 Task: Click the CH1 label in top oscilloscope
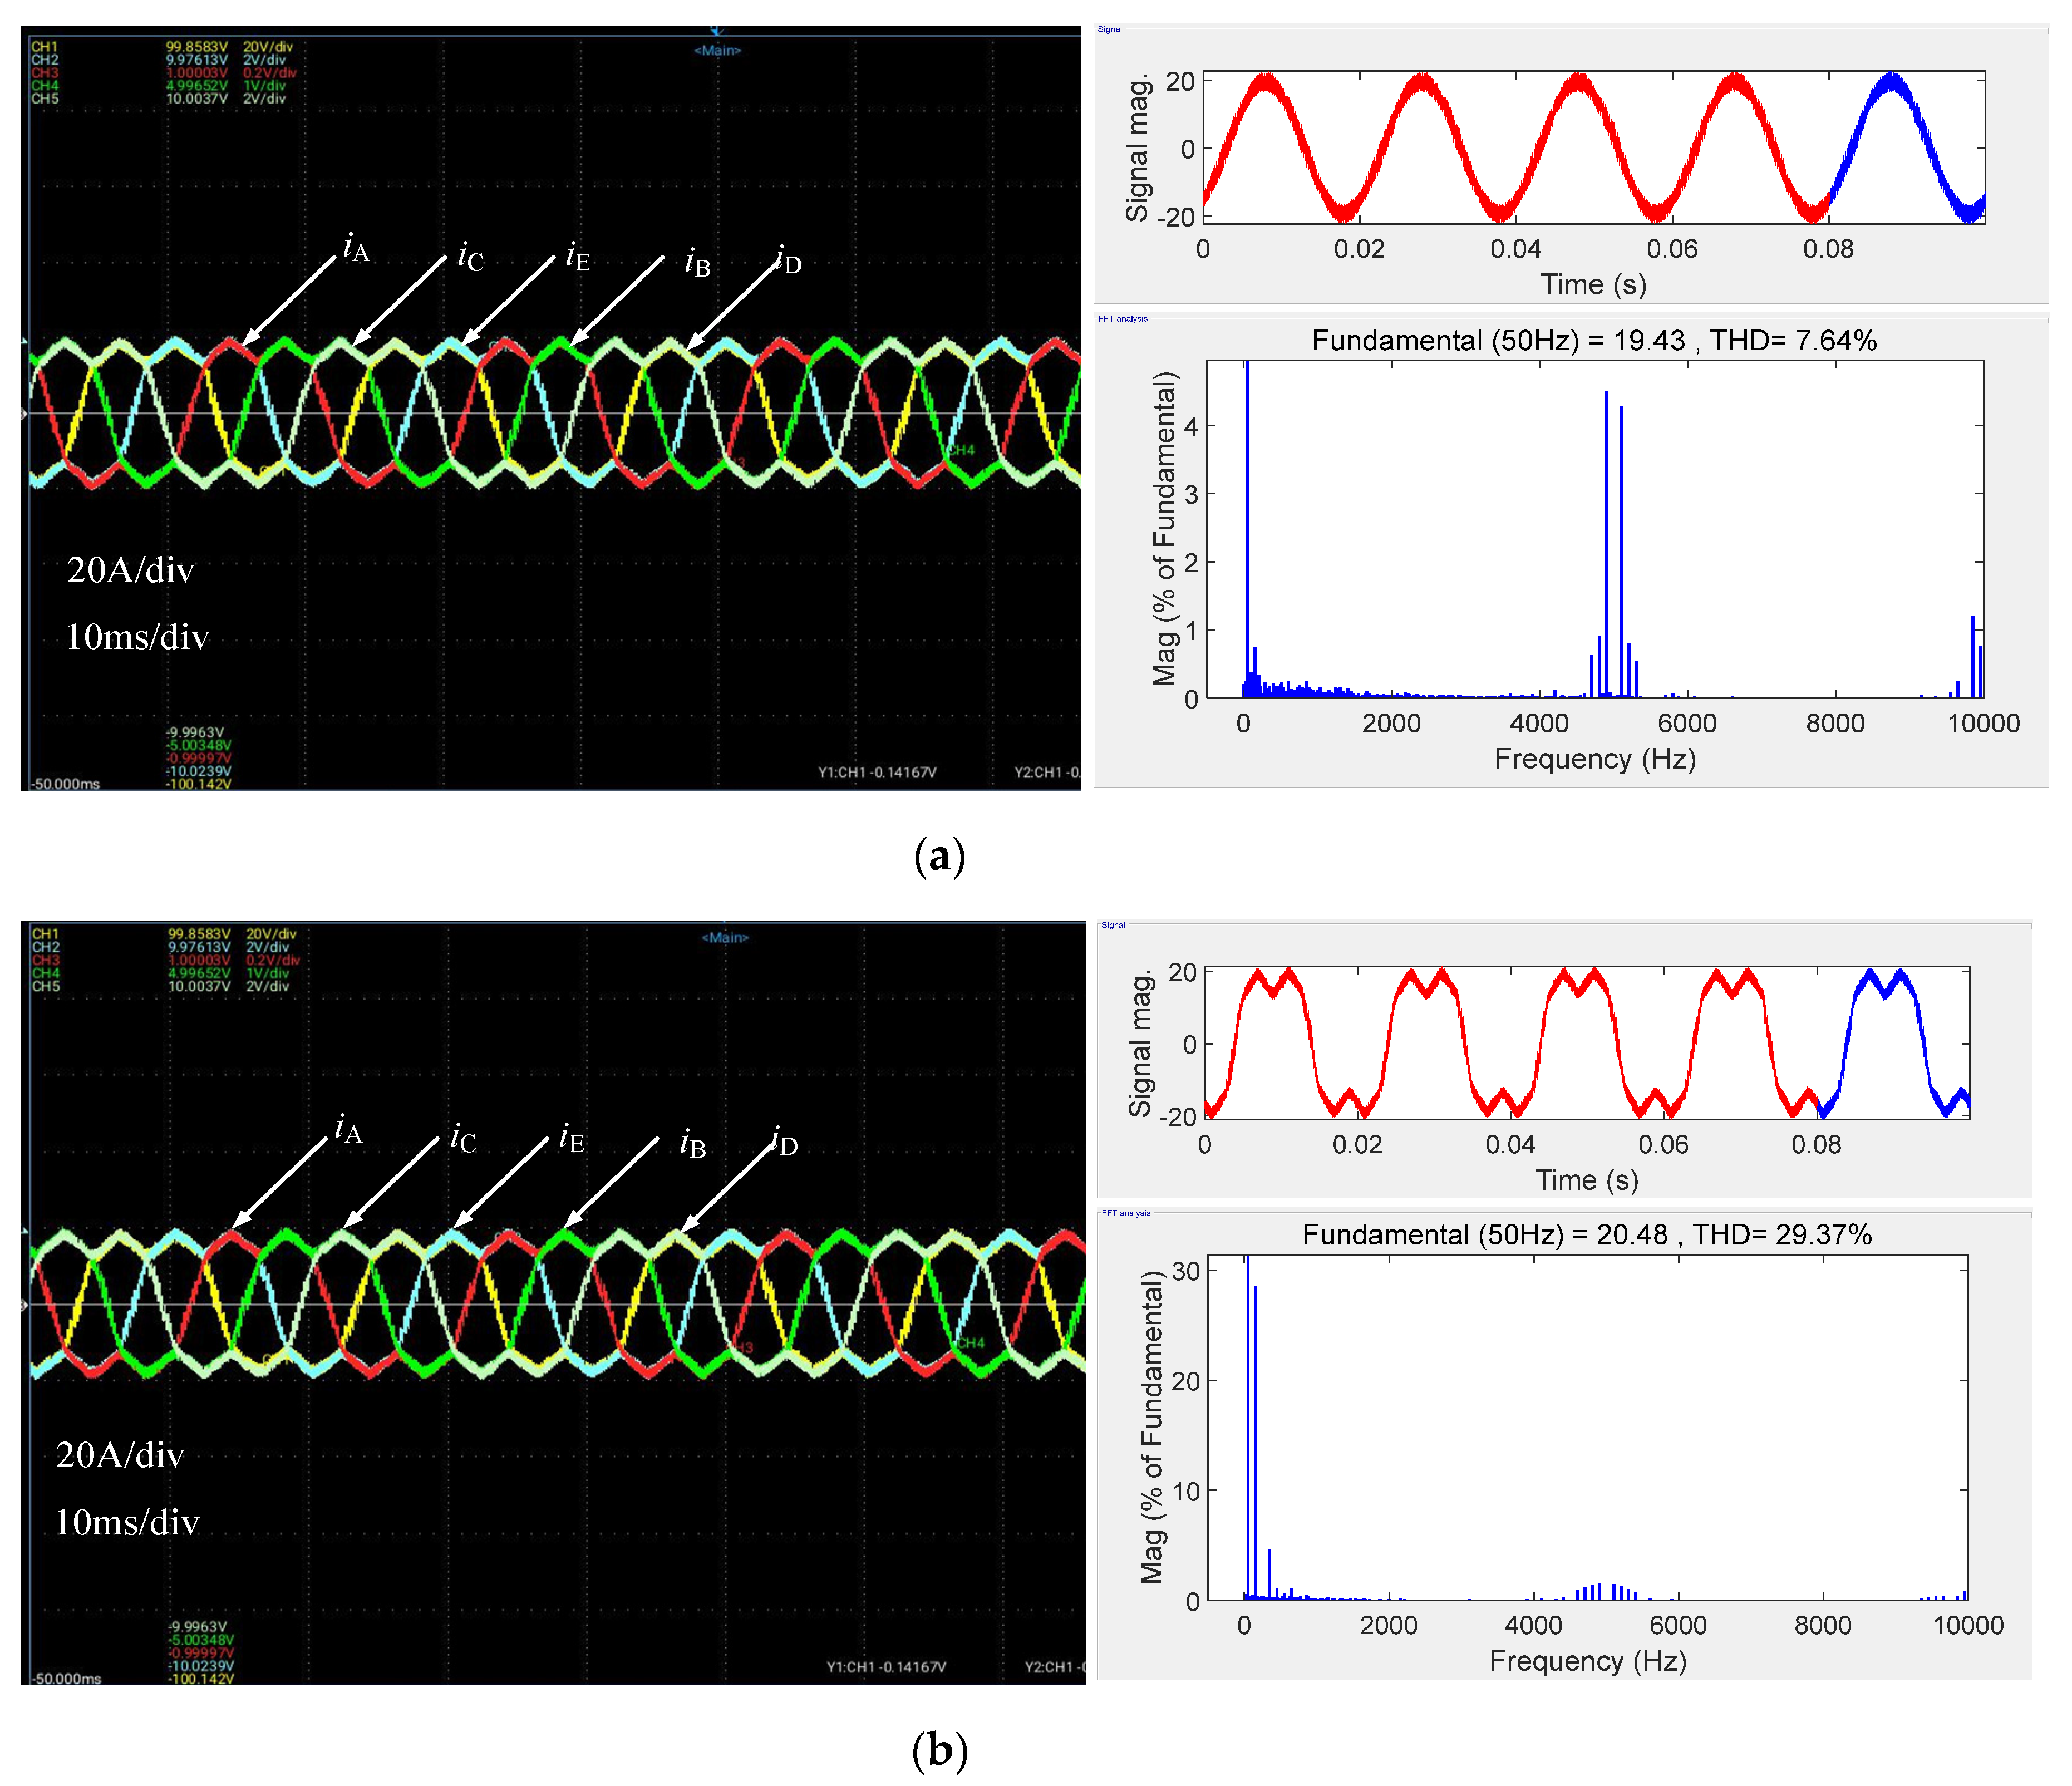(x=44, y=47)
